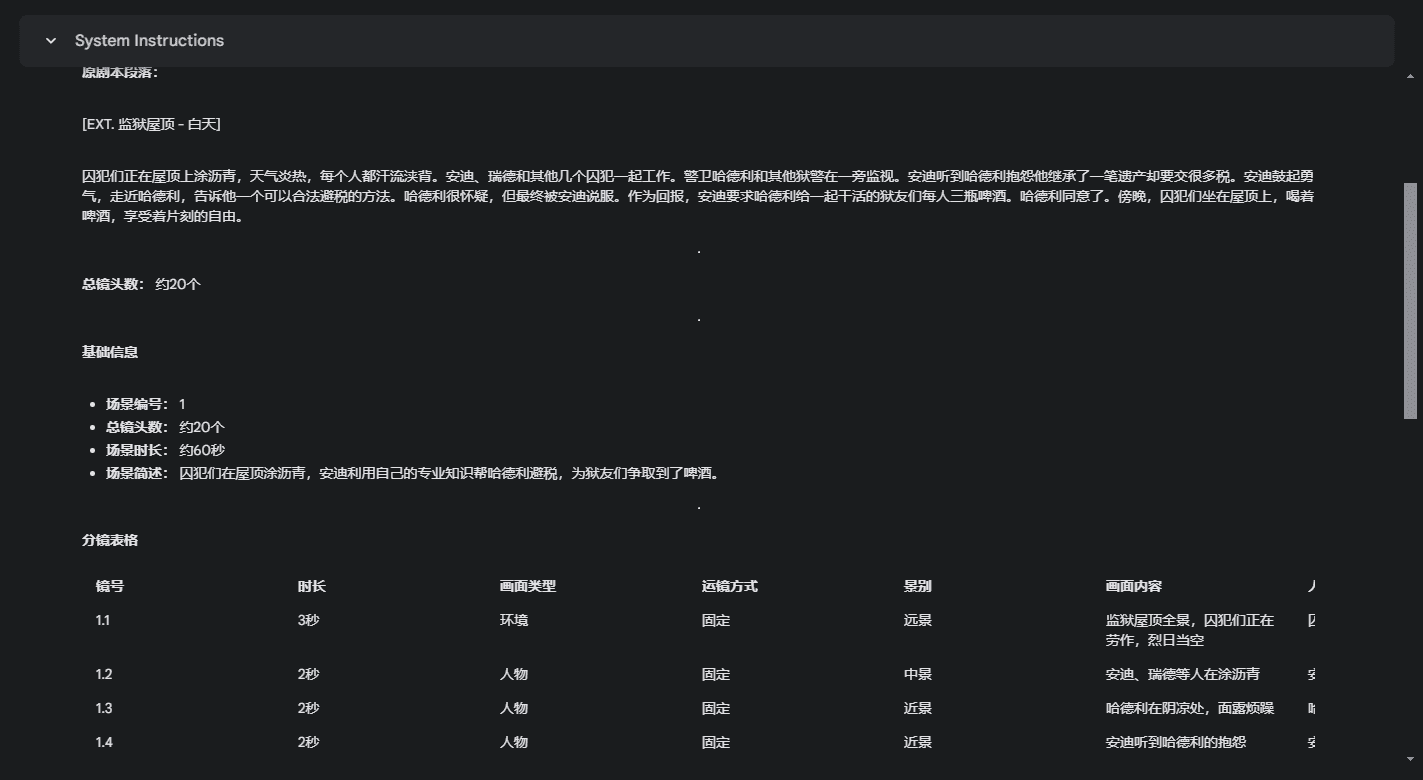Click the shot number cell '1.2'
This screenshot has width=1423, height=780.
(104, 674)
